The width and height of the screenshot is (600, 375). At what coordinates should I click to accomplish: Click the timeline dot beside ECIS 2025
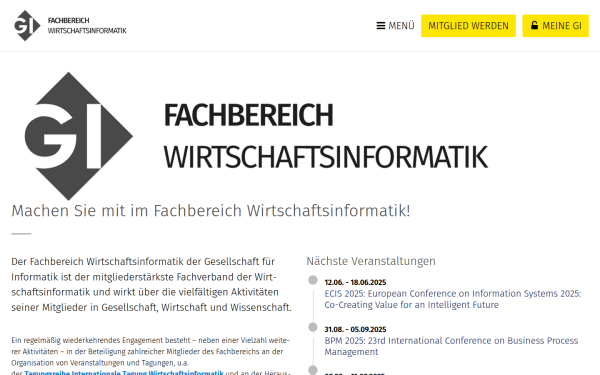click(313, 280)
